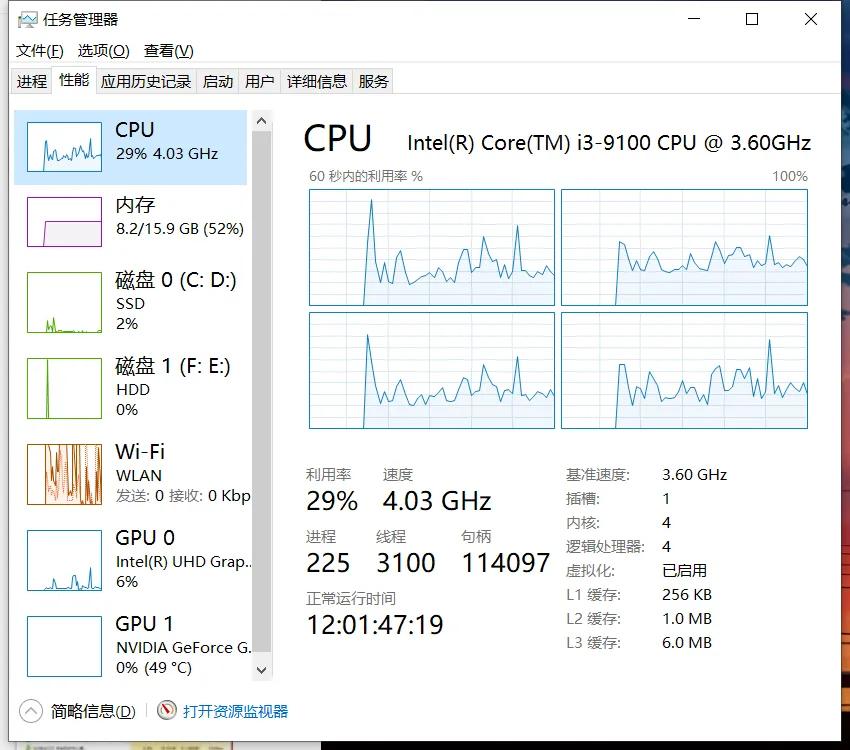Open the 查看 (View) menu

click(x=166, y=50)
